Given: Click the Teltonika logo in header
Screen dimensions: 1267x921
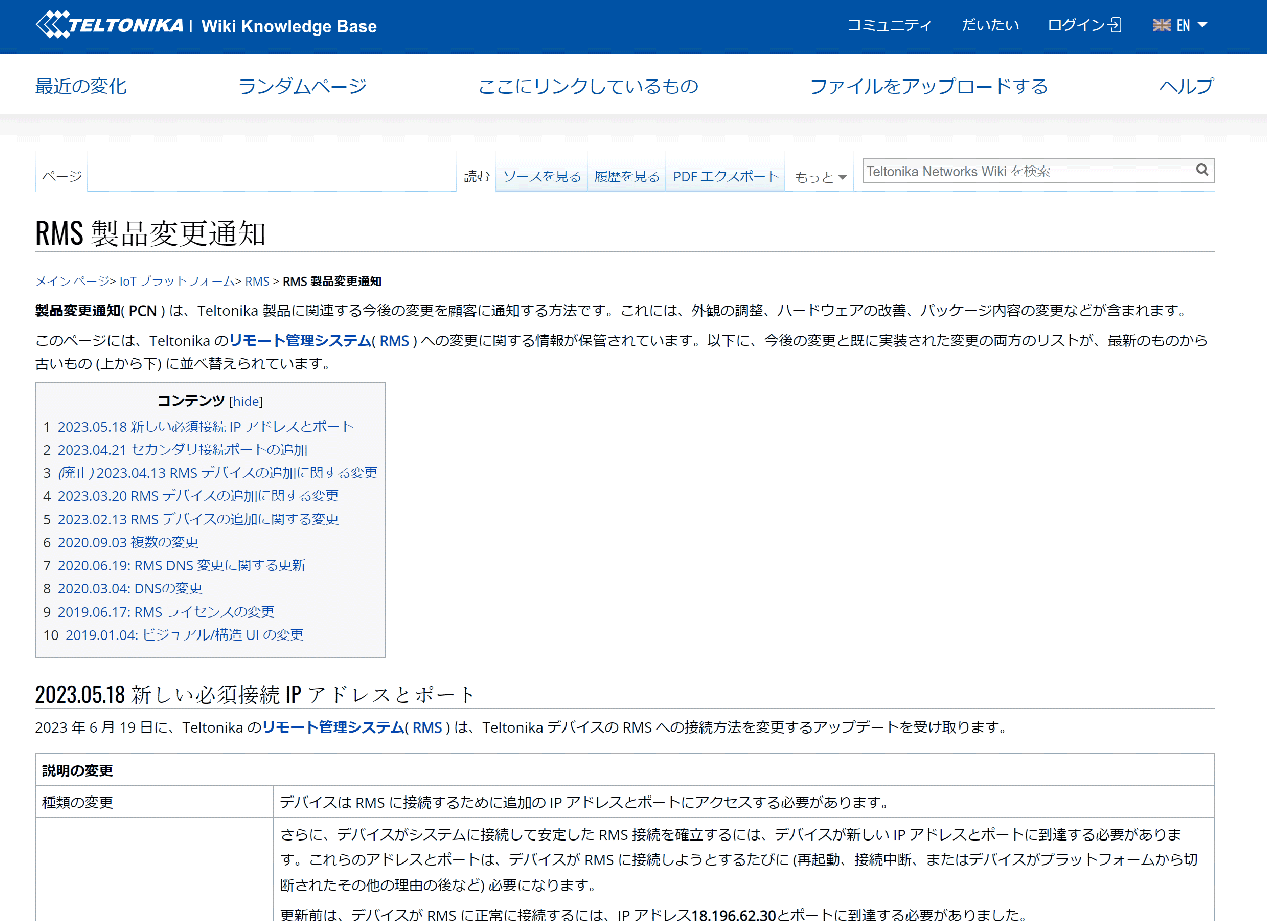Looking at the screenshot, I should pos(109,25).
